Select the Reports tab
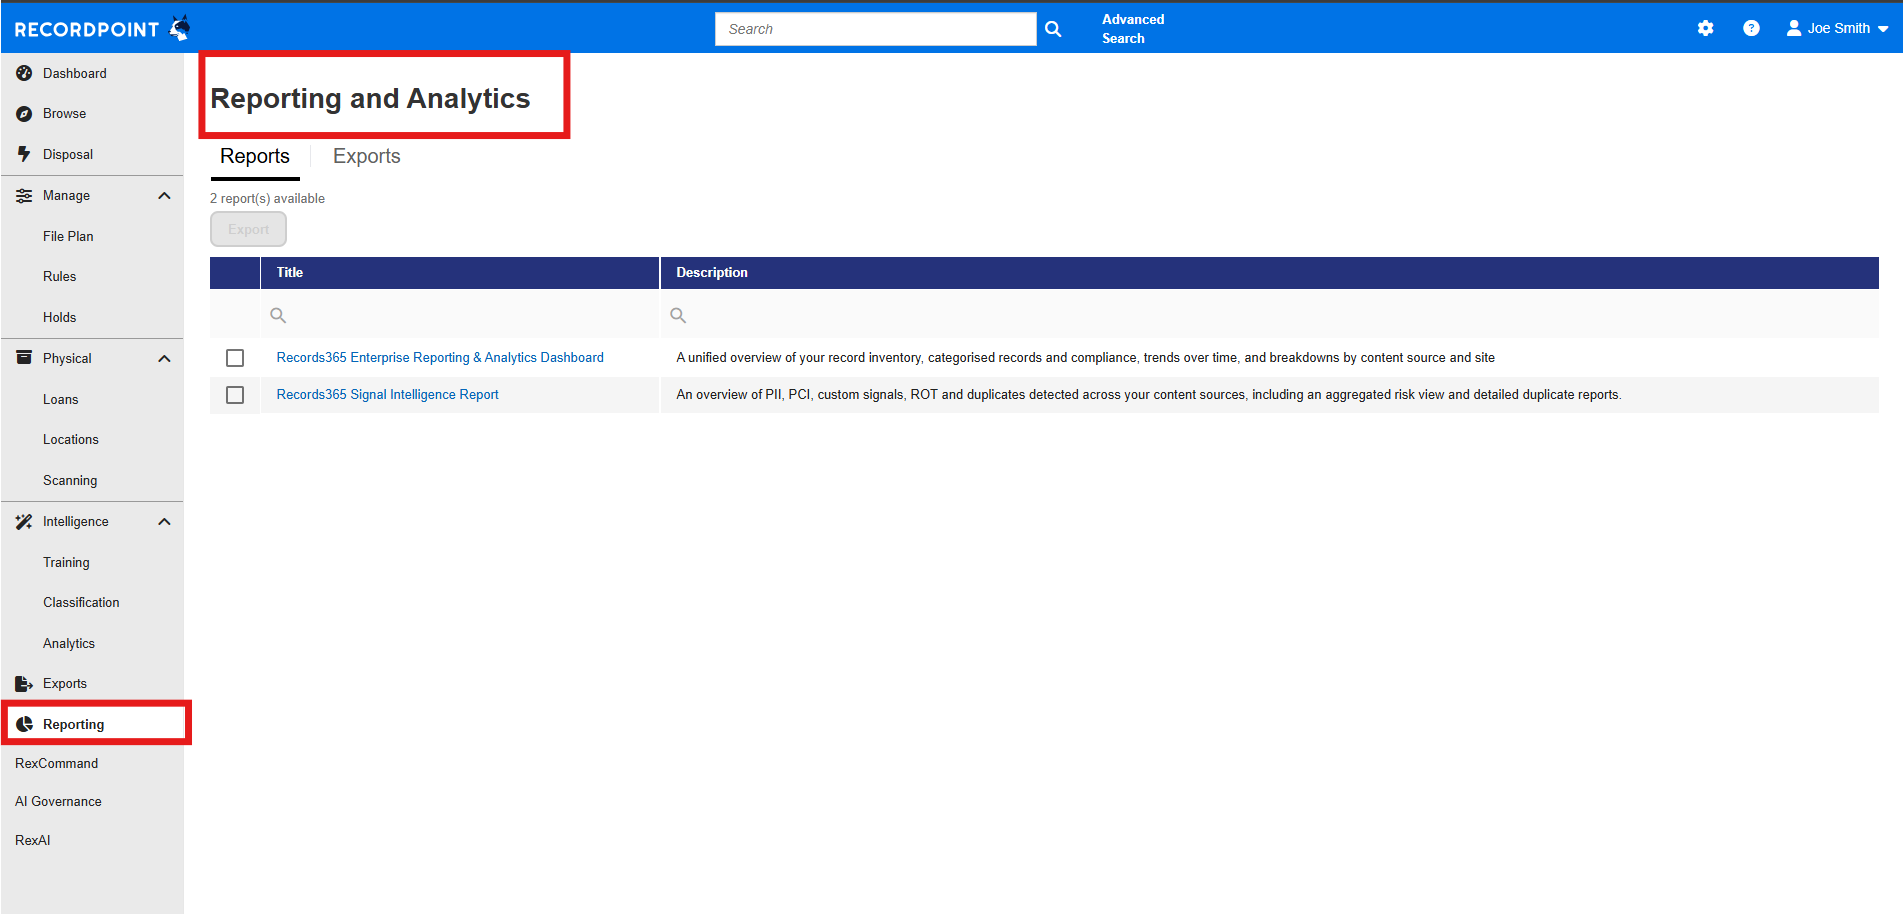 click(x=255, y=156)
